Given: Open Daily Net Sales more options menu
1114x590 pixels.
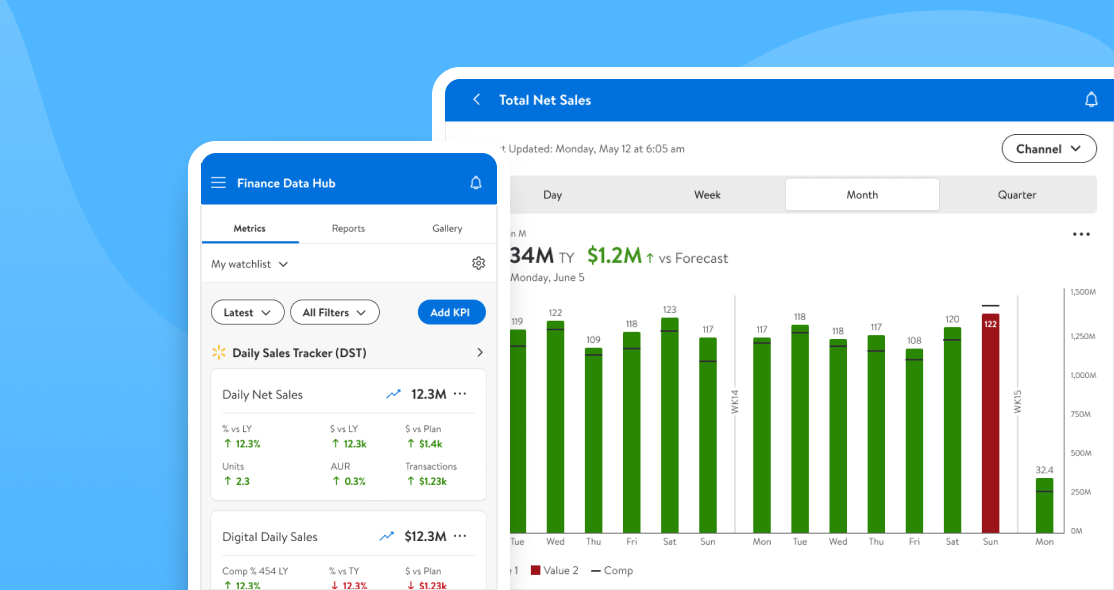Looking at the screenshot, I should [460, 394].
